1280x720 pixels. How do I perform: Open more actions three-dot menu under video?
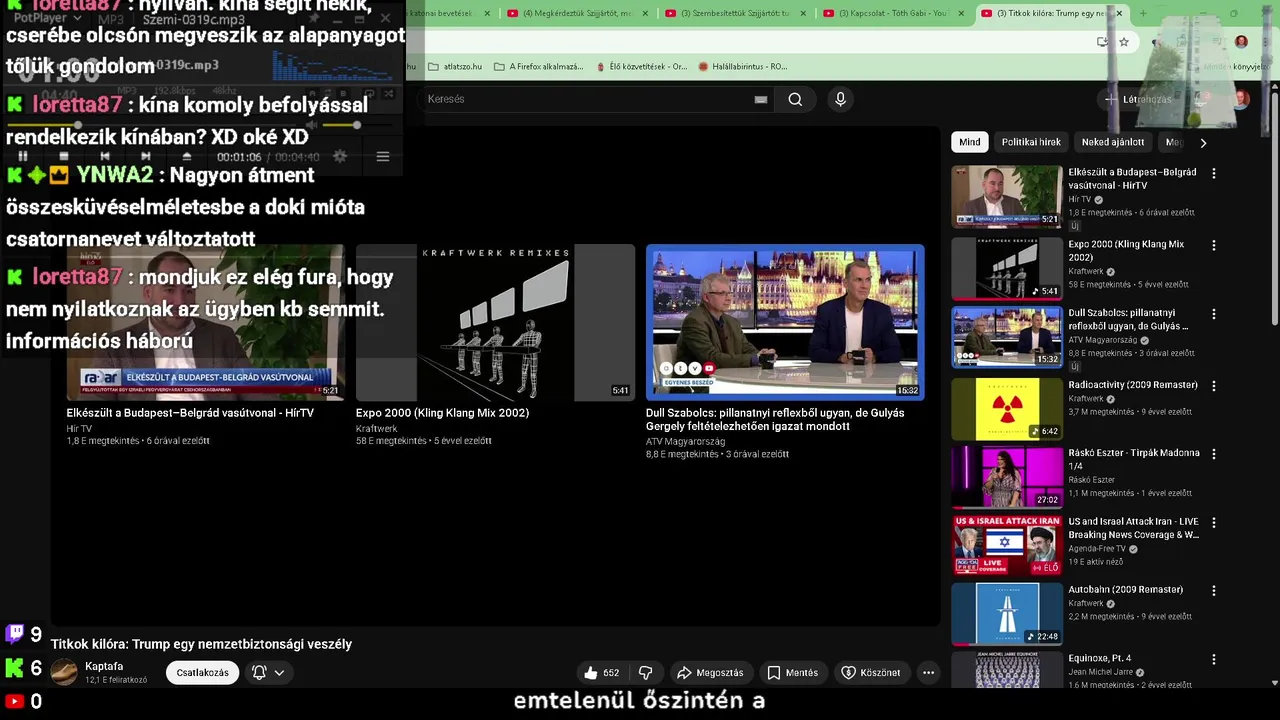point(928,673)
